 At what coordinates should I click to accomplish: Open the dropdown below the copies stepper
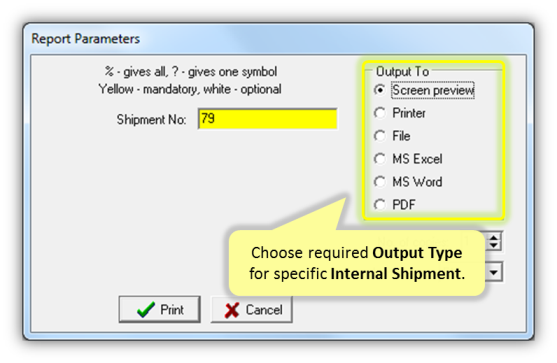[x=494, y=272]
